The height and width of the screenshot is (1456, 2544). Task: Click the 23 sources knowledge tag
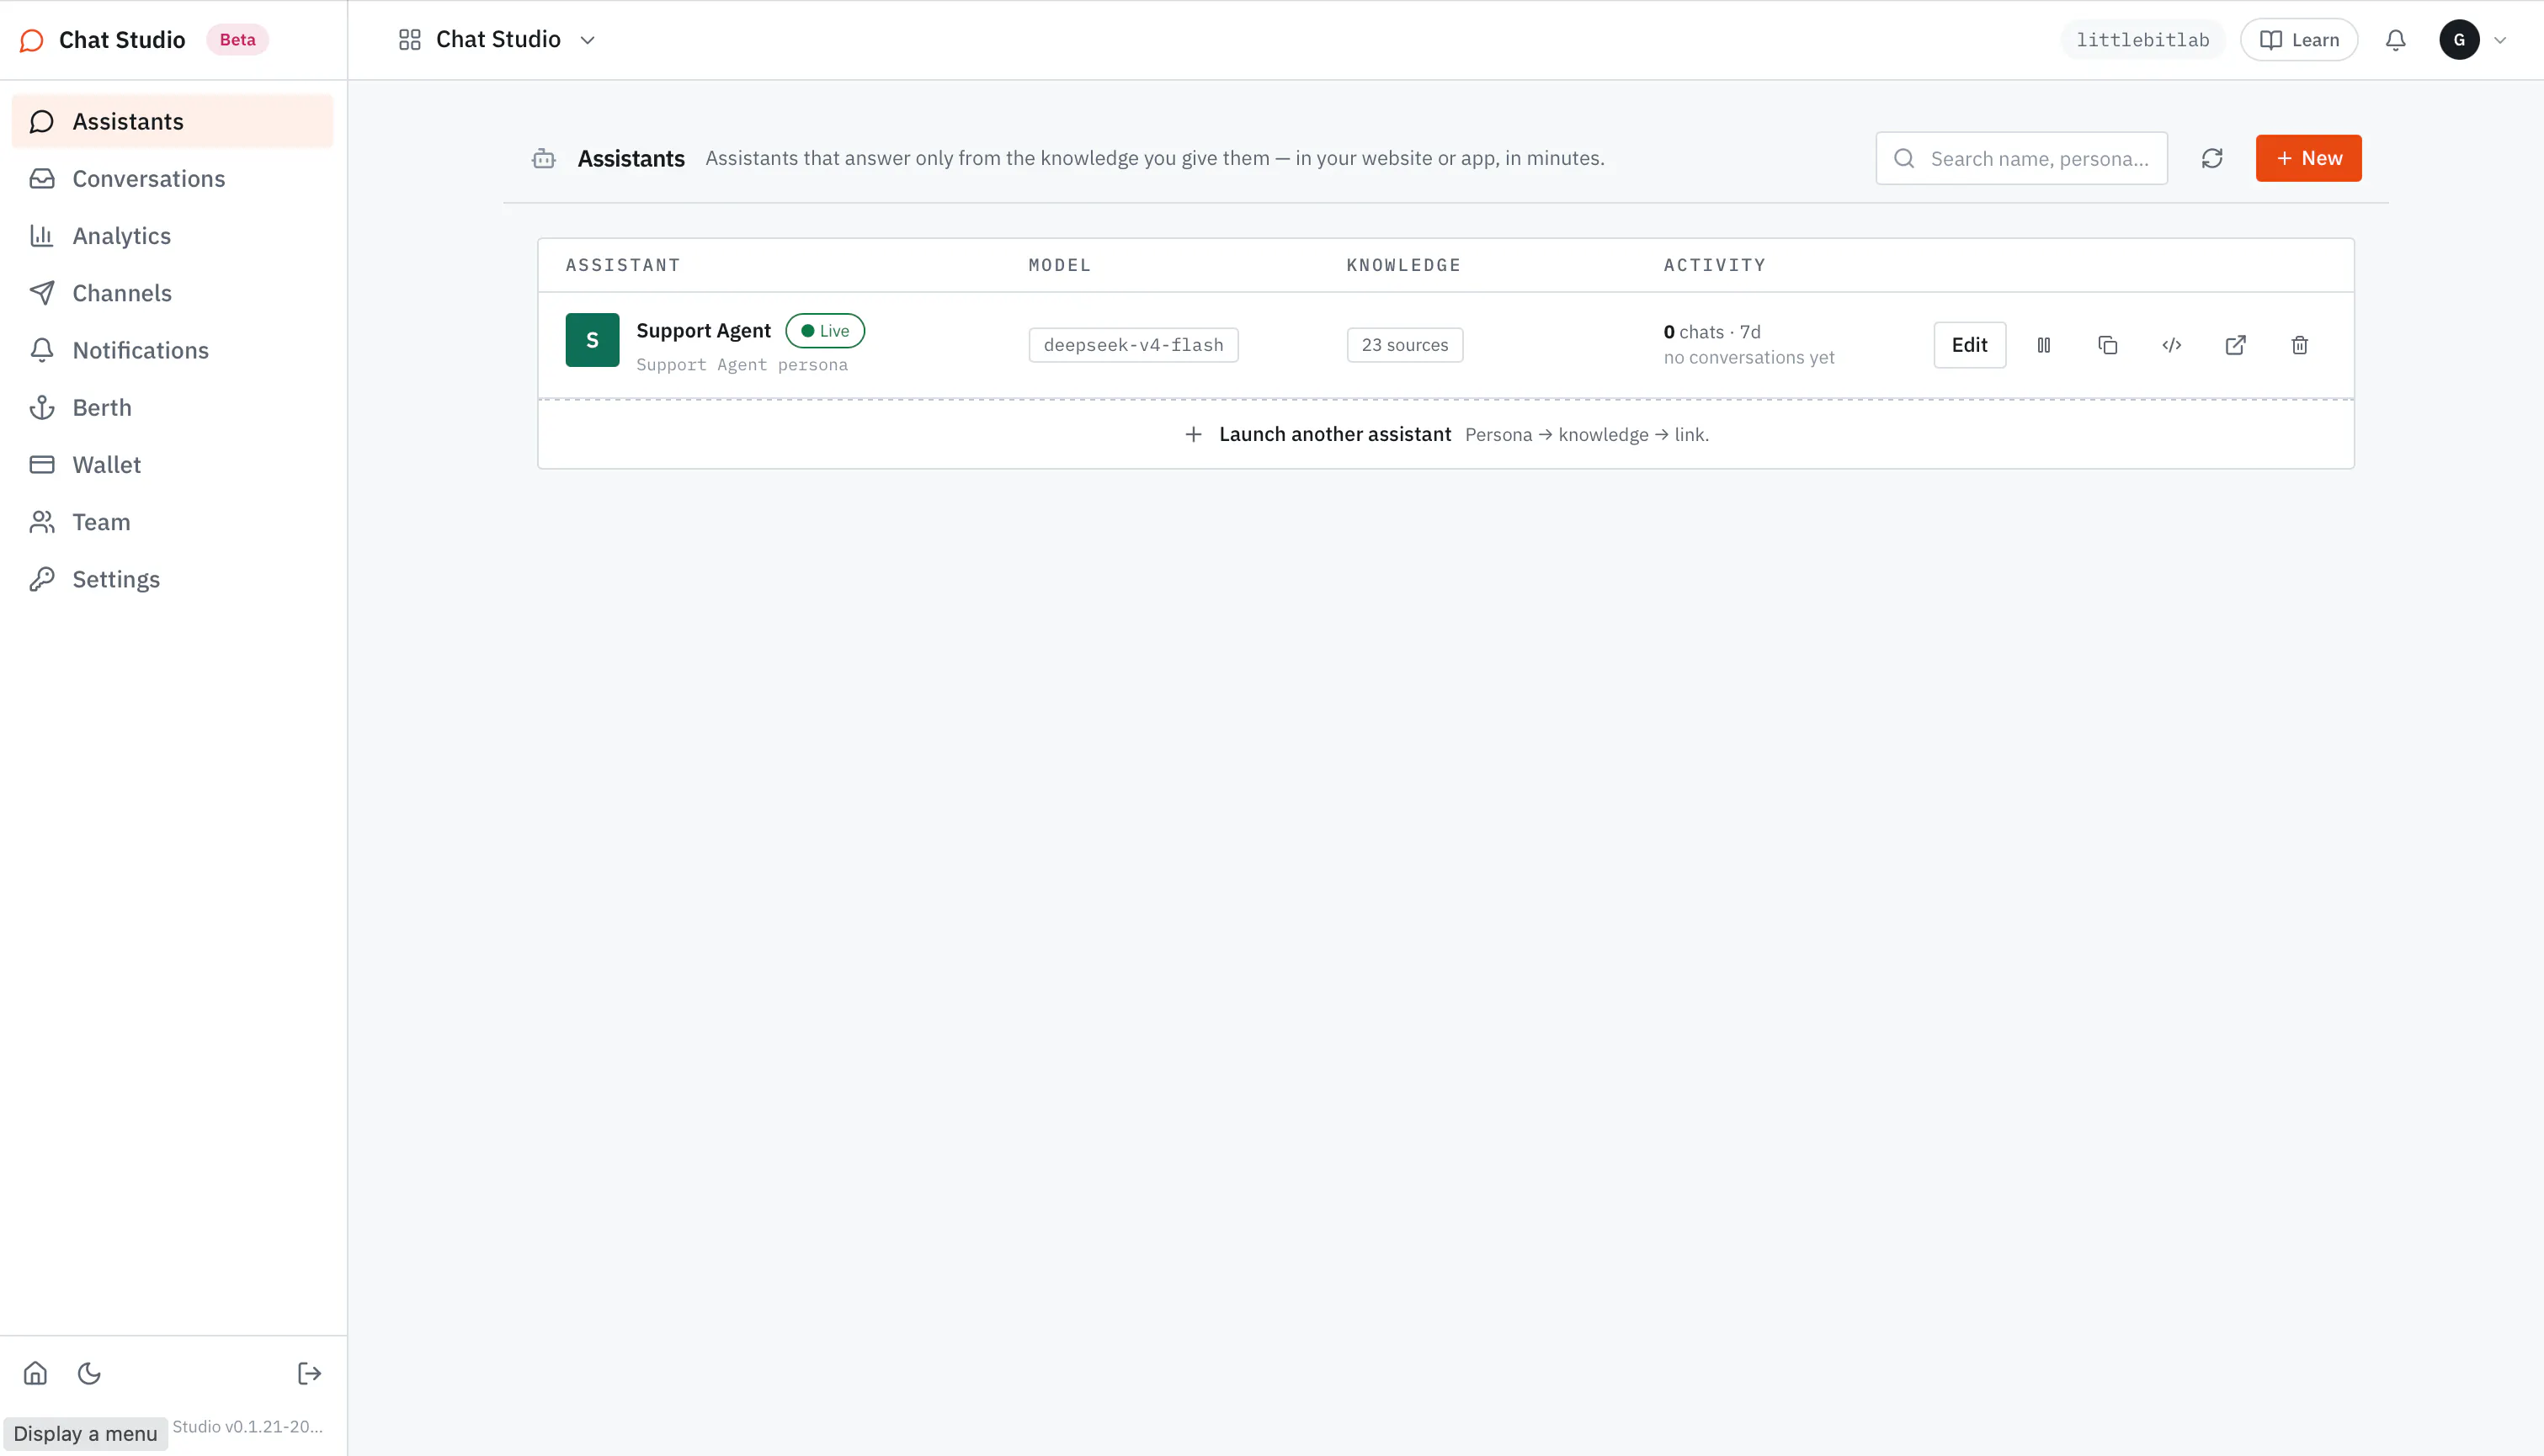point(1404,345)
